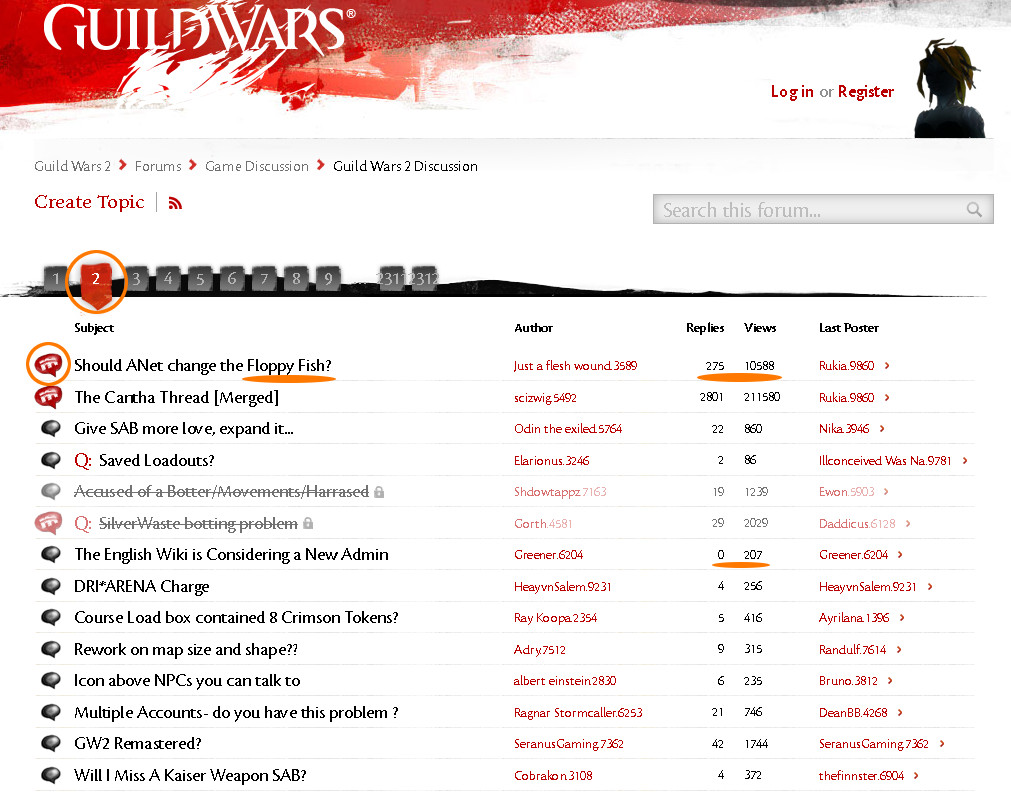
Task: Click the character avatar silhouette
Action: coord(949,88)
